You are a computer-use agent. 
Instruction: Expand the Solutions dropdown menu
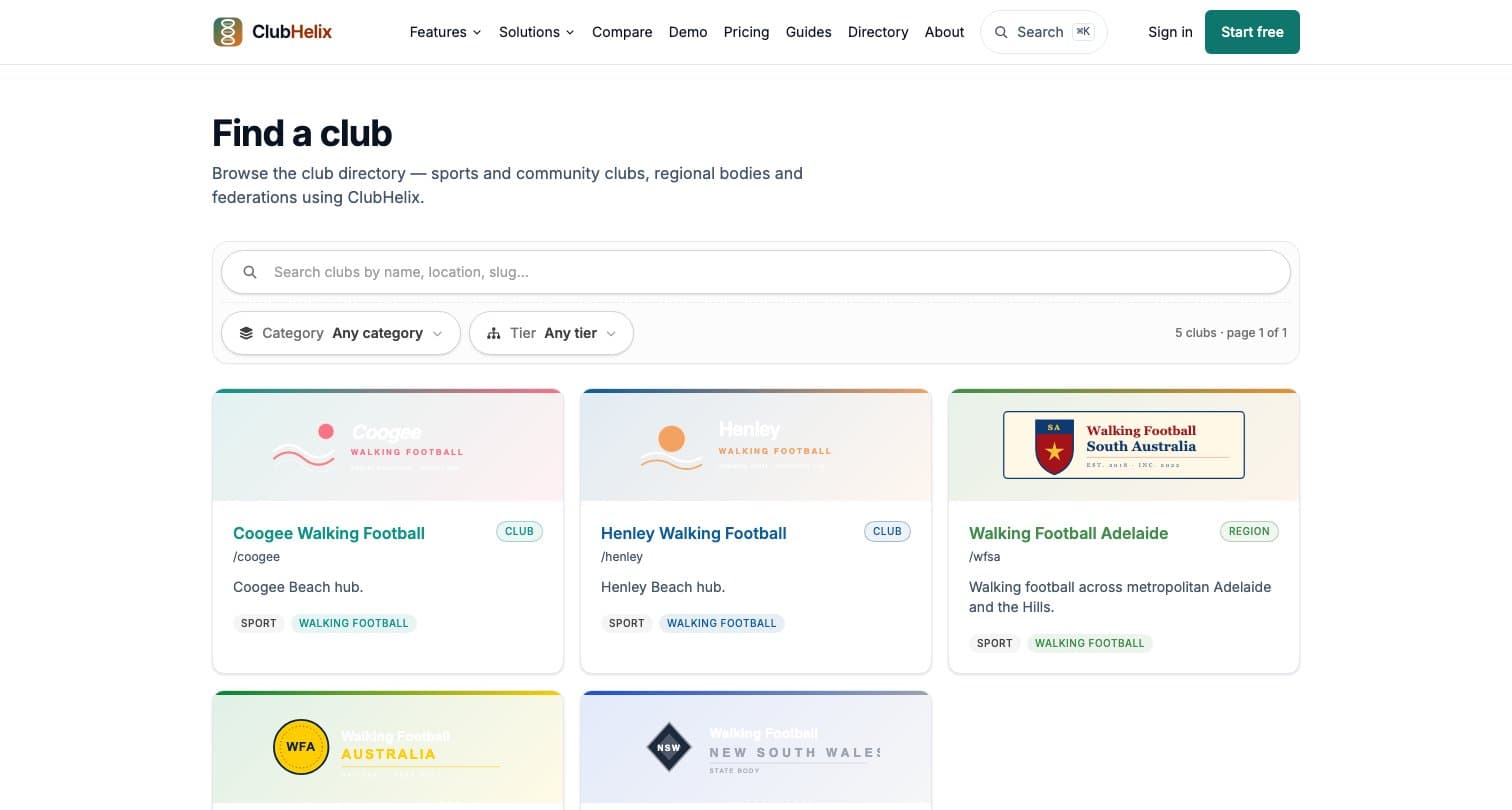[537, 32]
